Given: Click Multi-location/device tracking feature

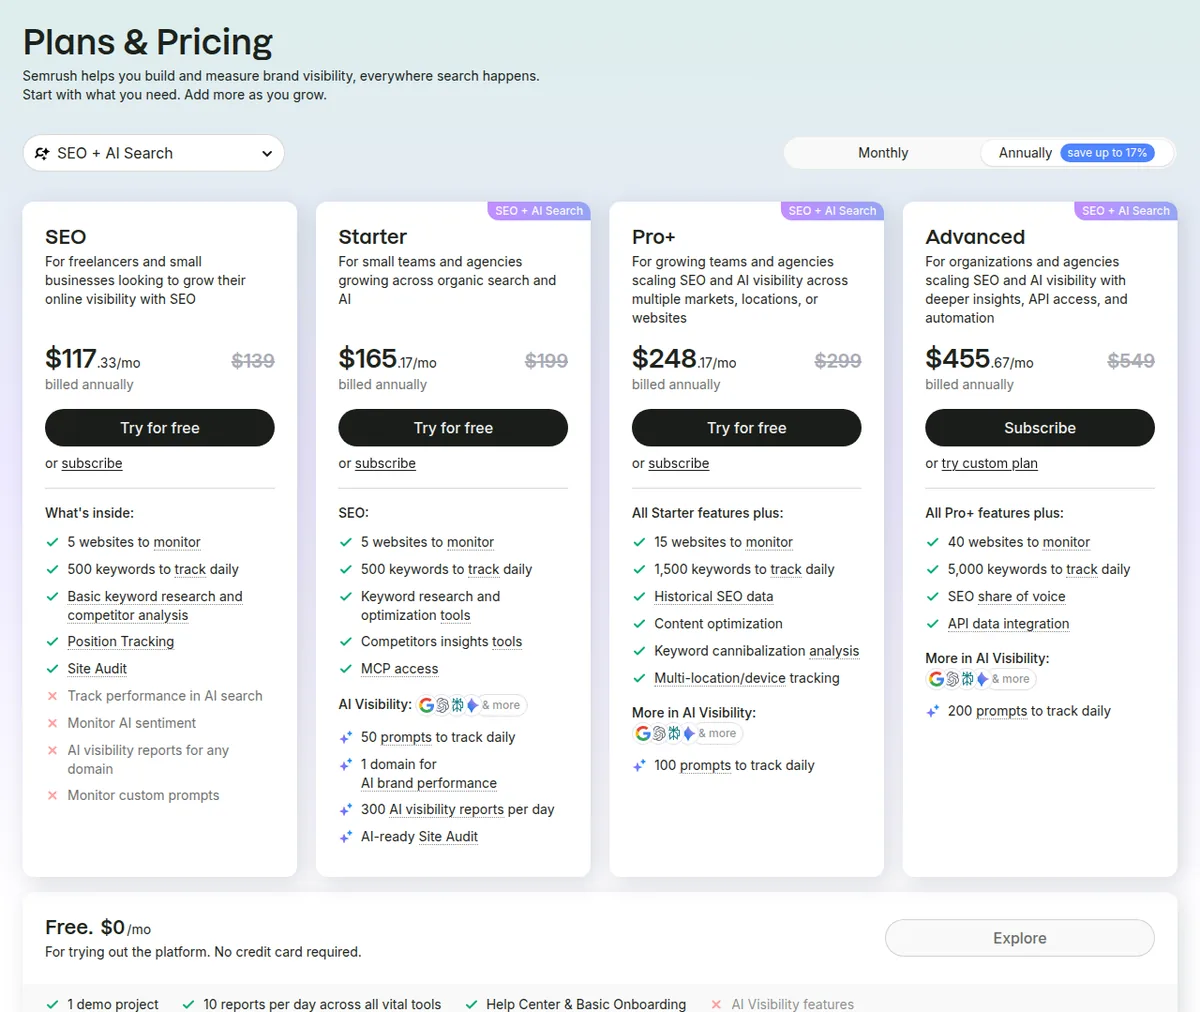Looking at the screenshot, I should pos(747,678).
